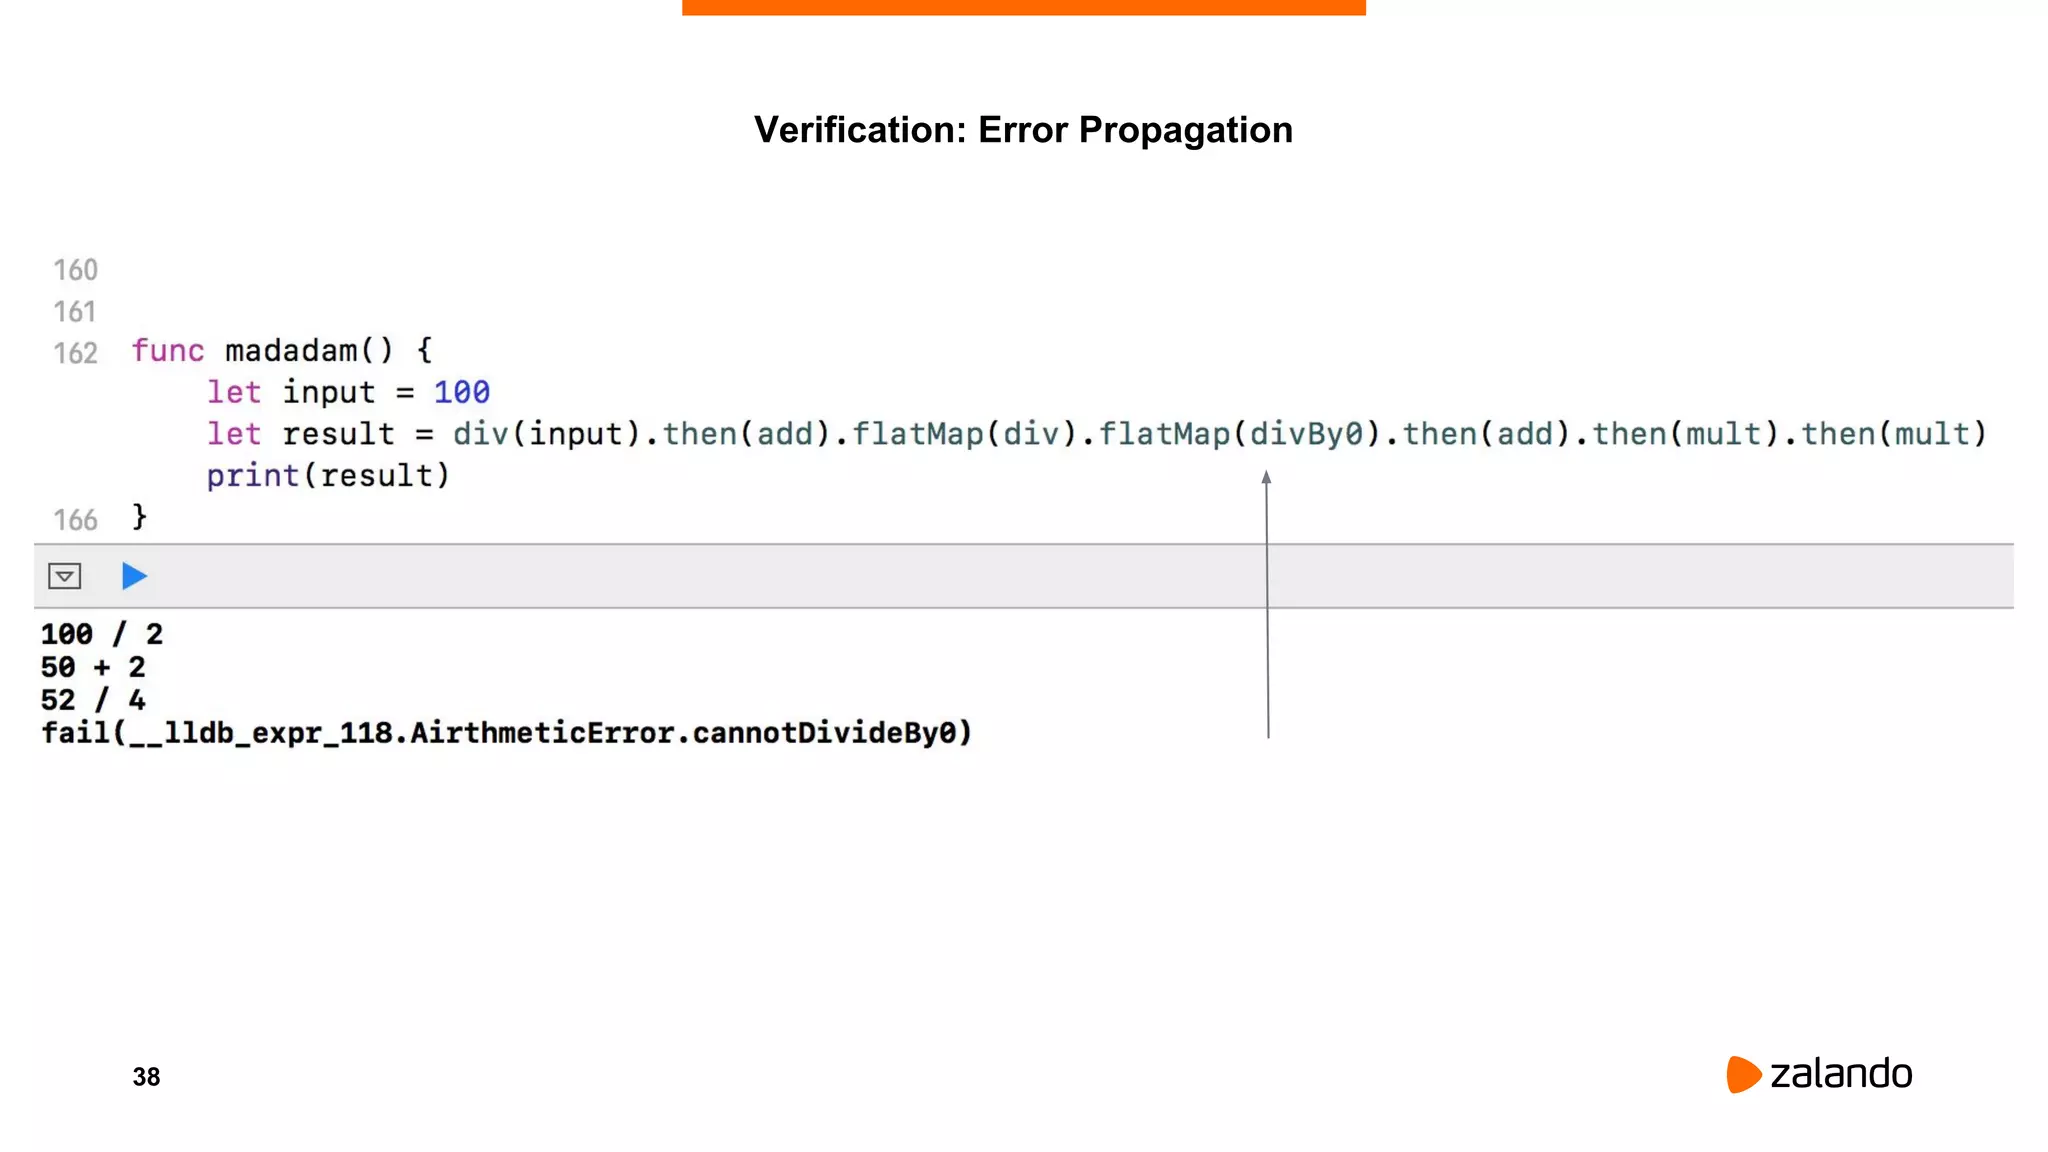
Task: Click console output line 50 + 2
Action: (93, 667)
